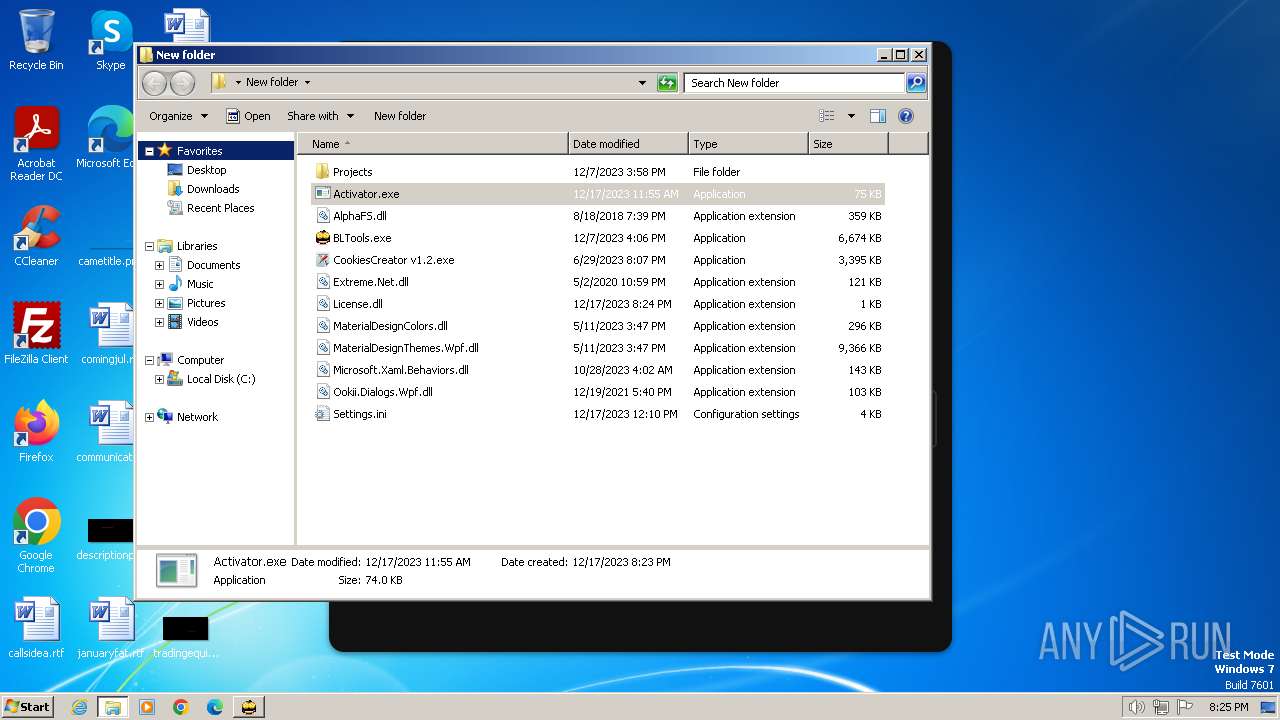The image size is (1280, 720).
Task: Open the Organize menu
Action: click(x=178, y=116)
